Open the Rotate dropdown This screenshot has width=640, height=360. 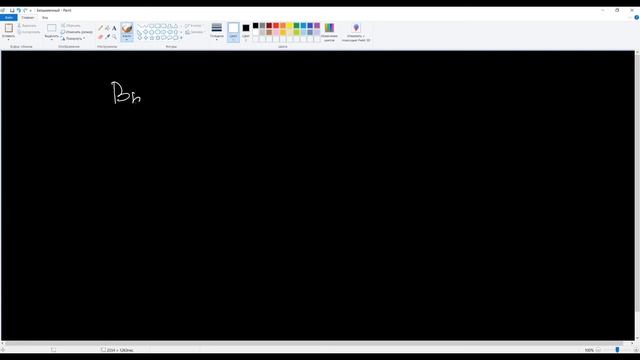click(x=73, y=38)
